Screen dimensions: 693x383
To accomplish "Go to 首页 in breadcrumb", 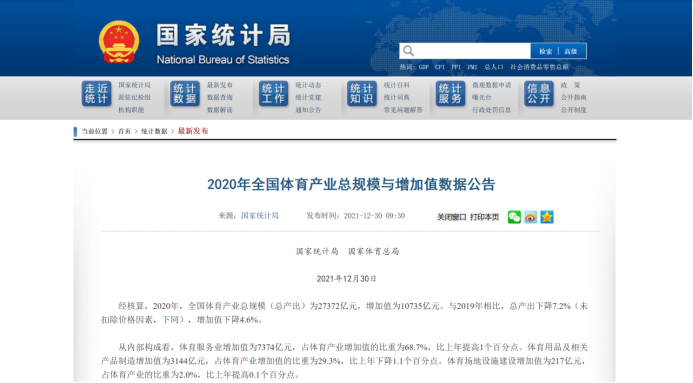I will coord(124,131).
